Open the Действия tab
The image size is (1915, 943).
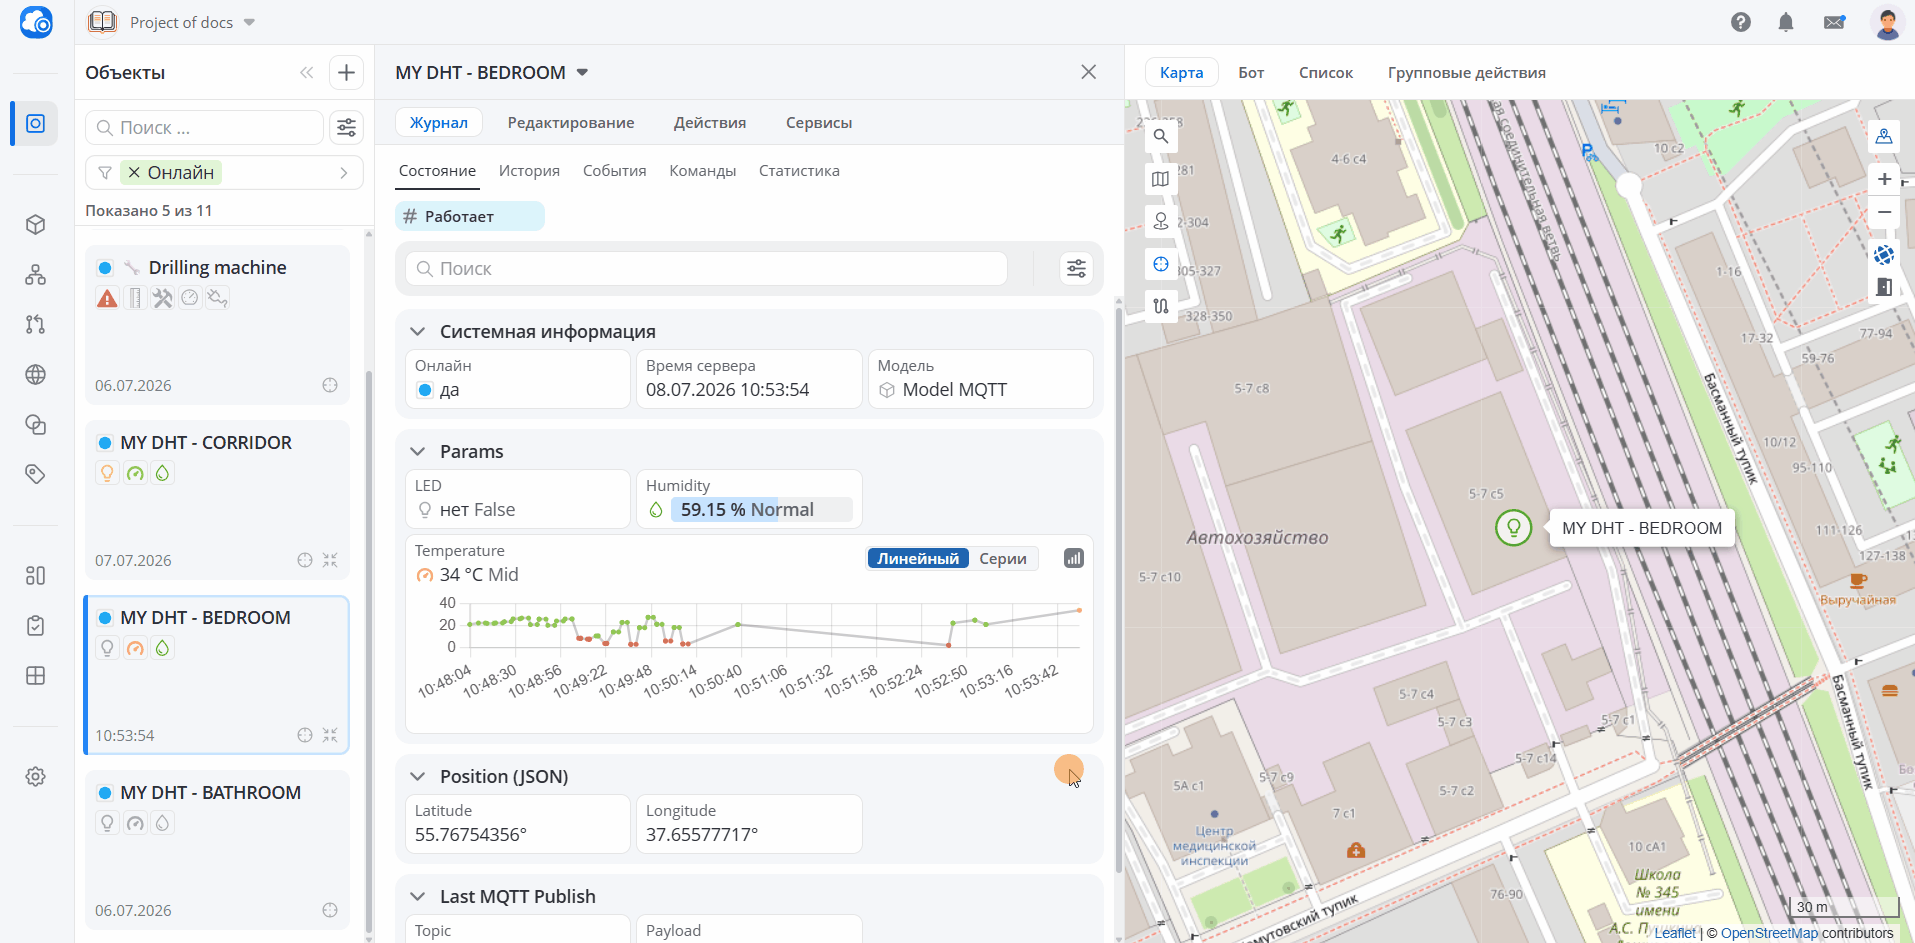710,122
